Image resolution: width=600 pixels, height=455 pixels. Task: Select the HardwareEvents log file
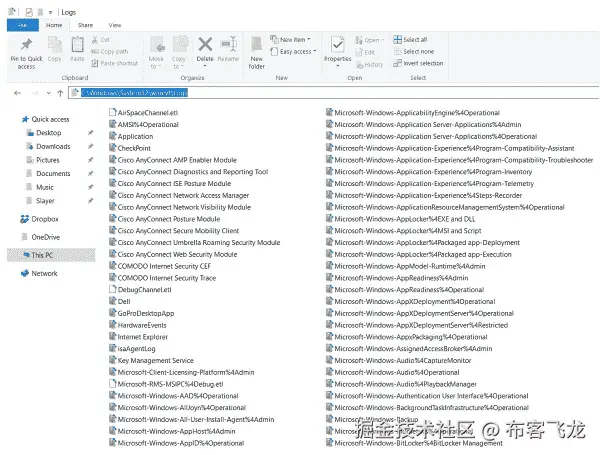pos(138,325)
